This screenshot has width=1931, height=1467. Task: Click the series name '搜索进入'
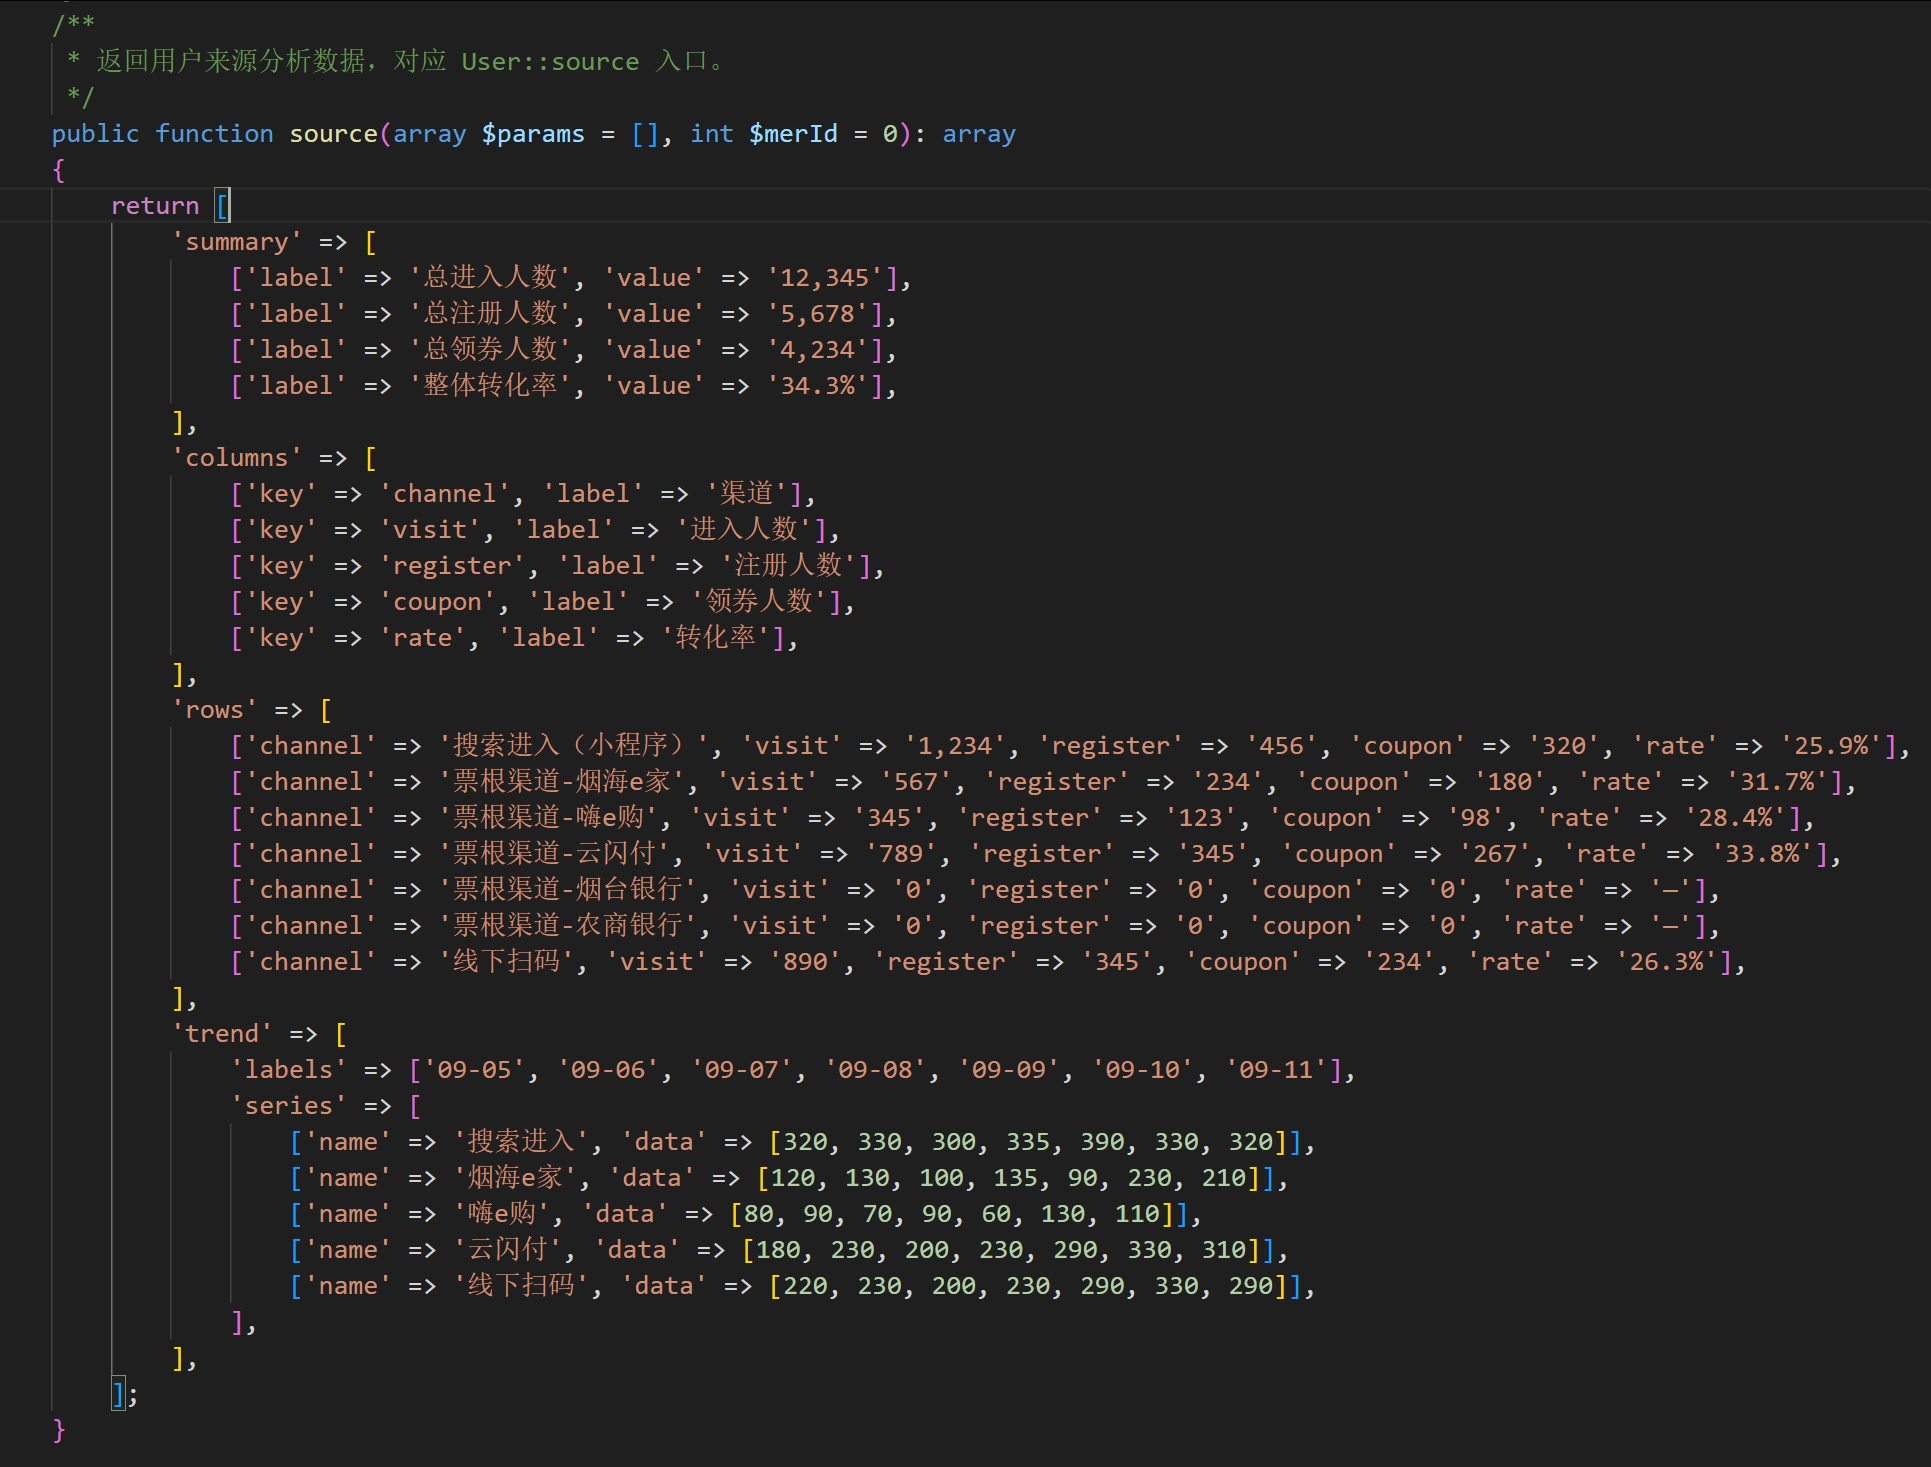pos(522,1142)
